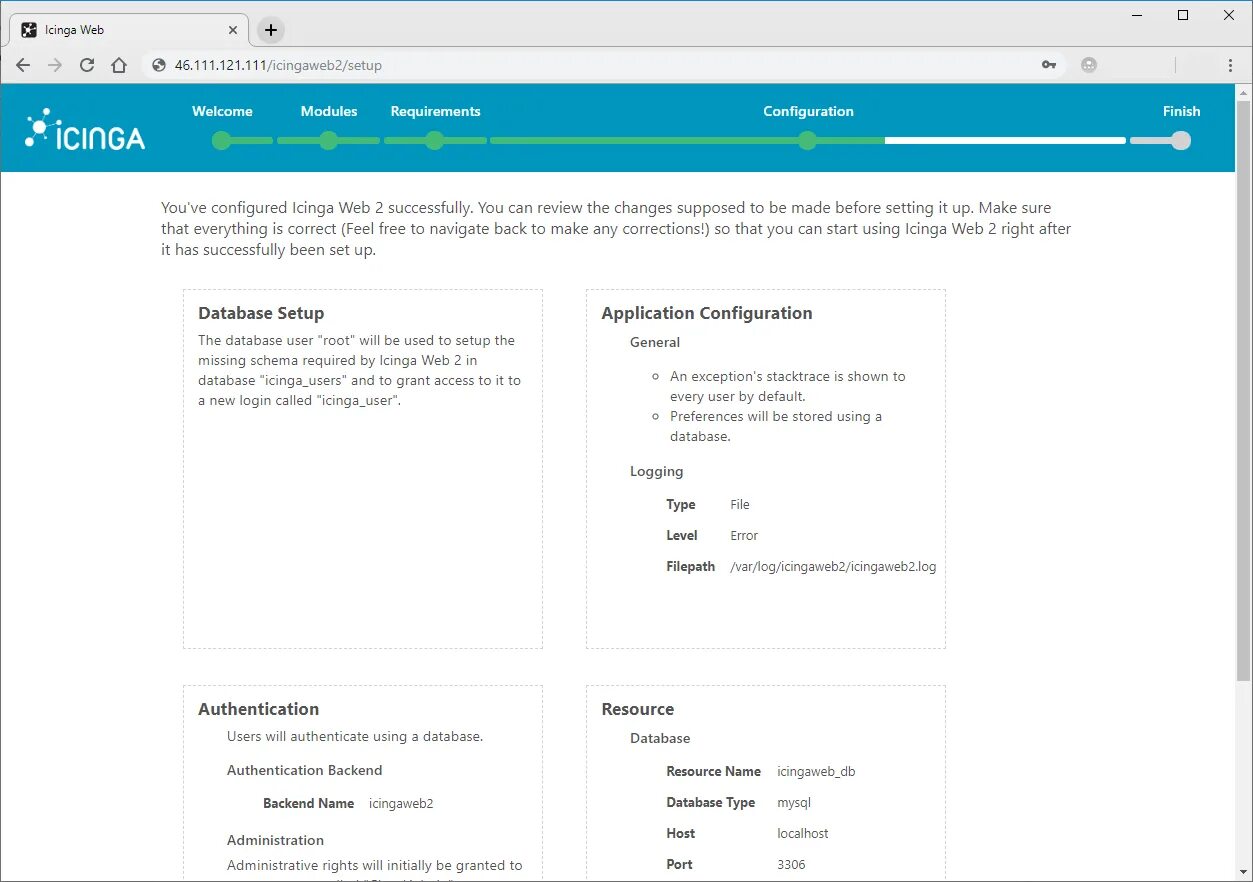Click the Application Configuration heading

[x=707, y=313]
